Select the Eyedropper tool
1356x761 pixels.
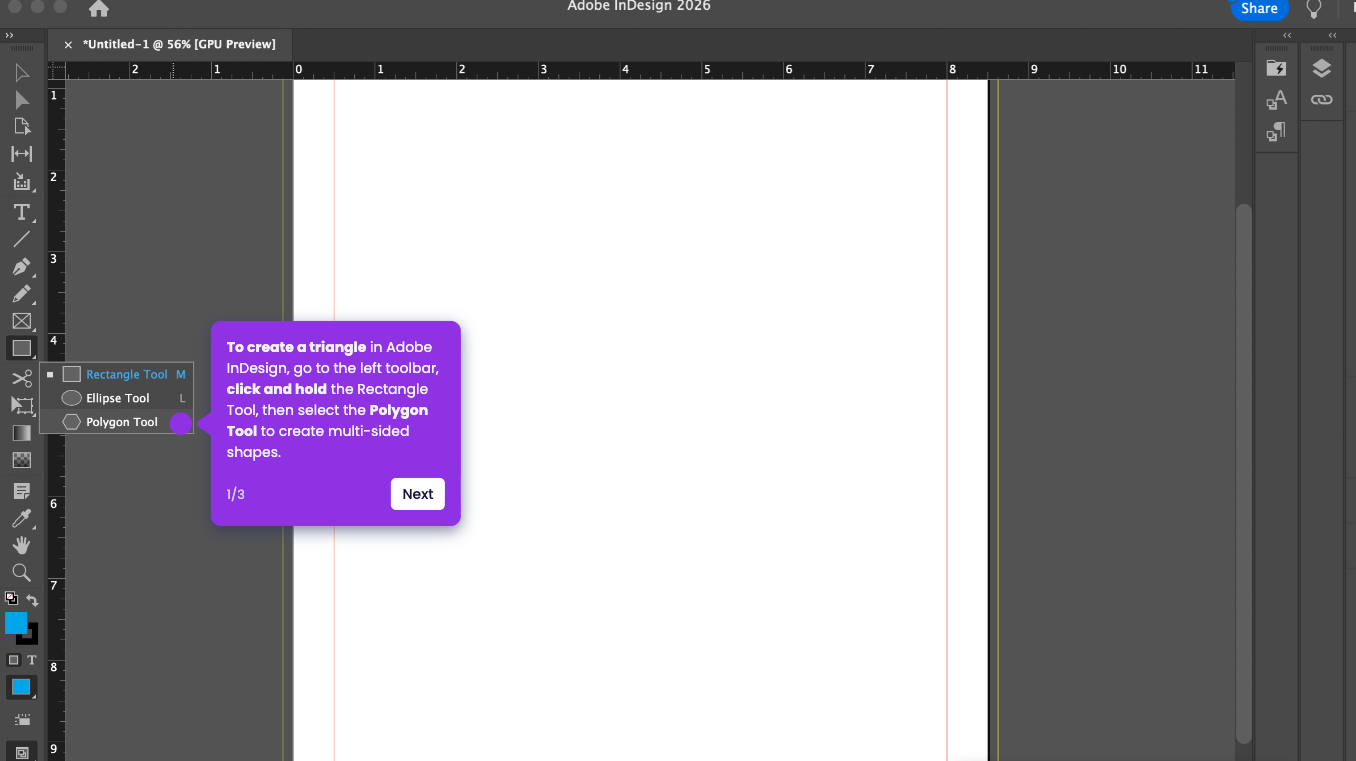point(22,518)
